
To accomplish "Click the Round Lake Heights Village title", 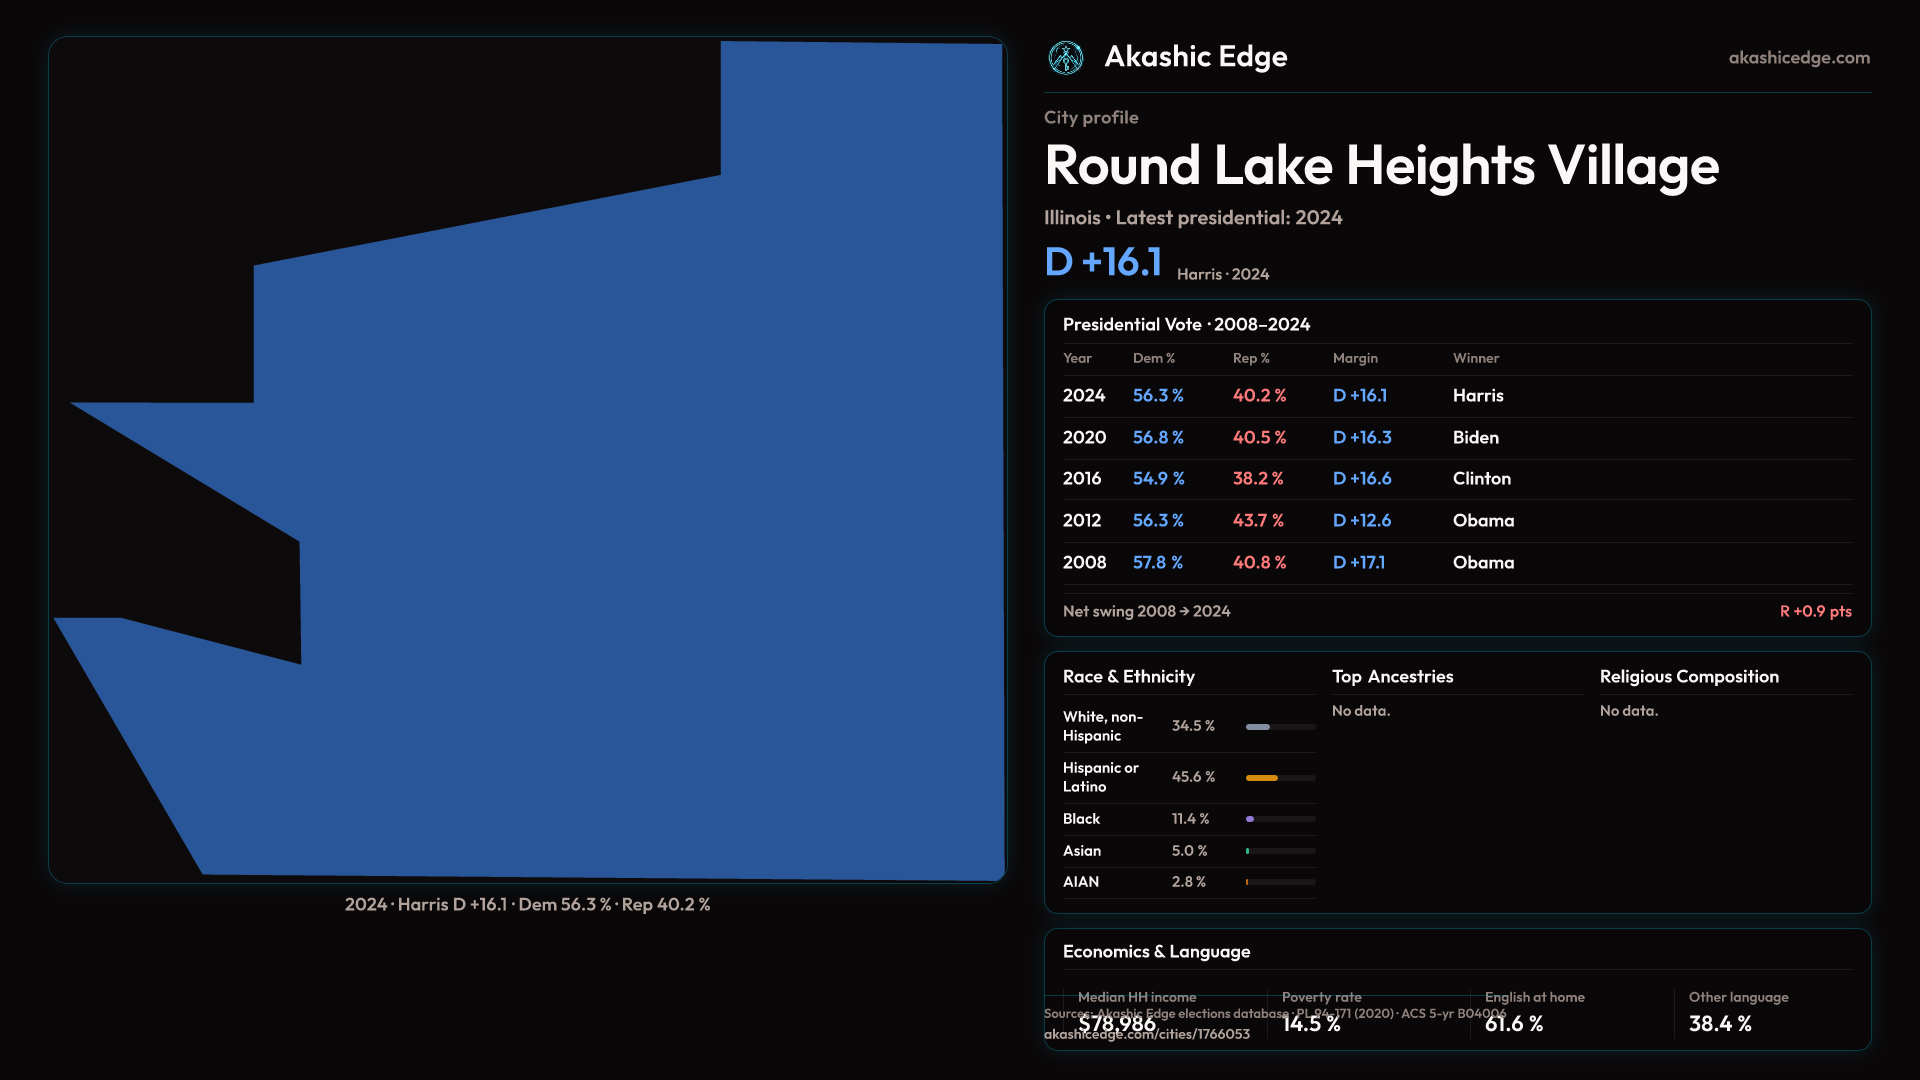I will coord(1381,166).
